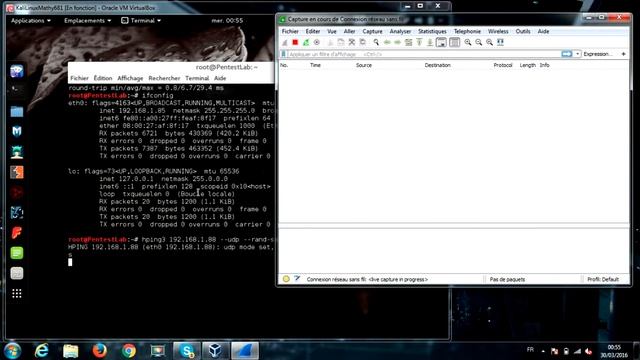Image resolution: width=640 pixels, height=360 pixels.
Task: Open Applications dropdown in Kali top bar
Action: (x=31, y=20)
